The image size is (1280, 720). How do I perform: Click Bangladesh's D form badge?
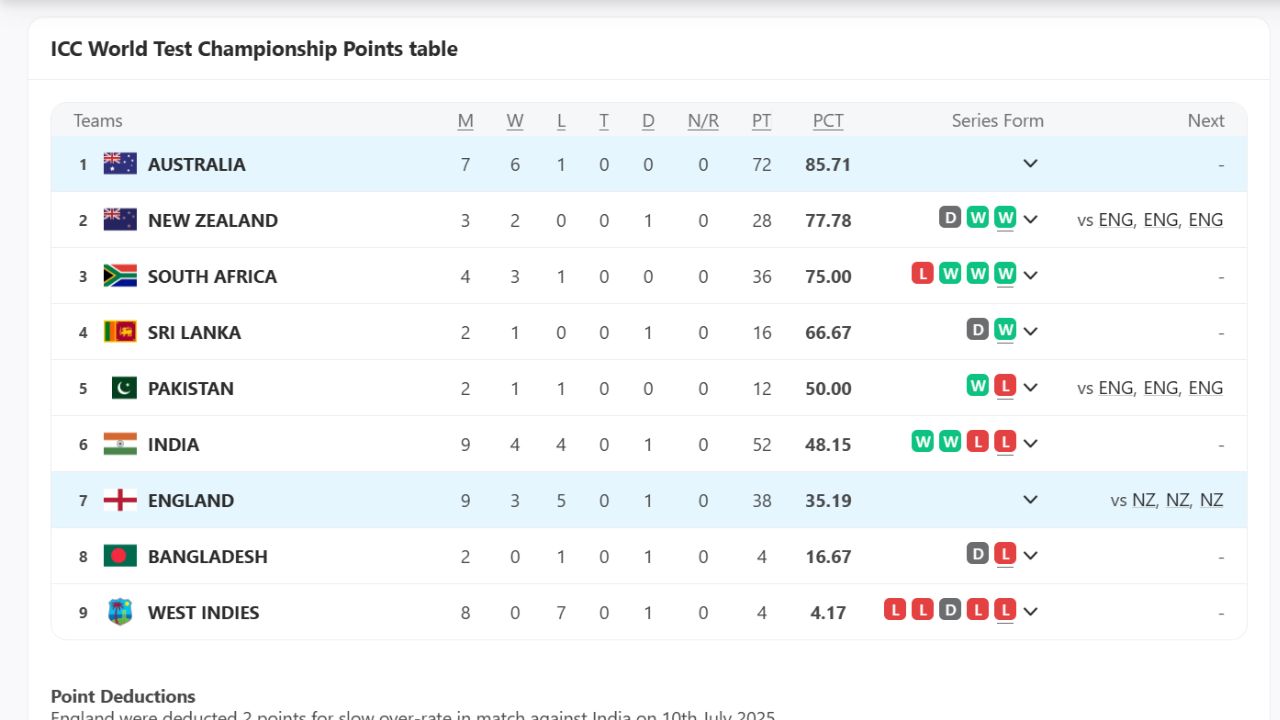coord(977,555)
